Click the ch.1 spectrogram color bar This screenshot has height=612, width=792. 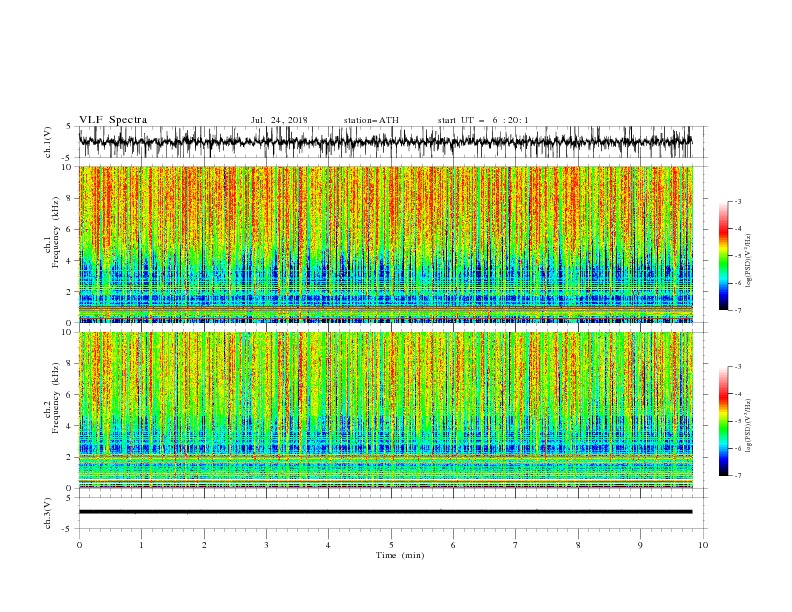[723, 256]
